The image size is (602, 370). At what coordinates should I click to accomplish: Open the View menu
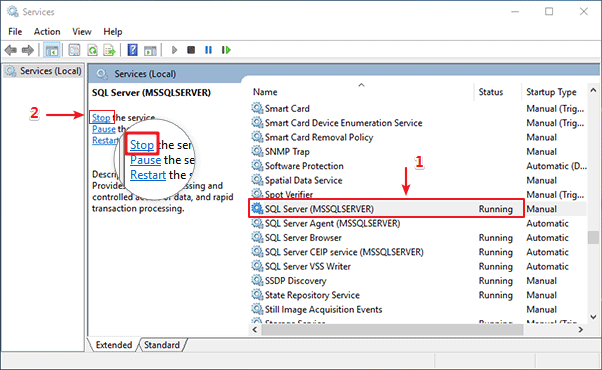coord(82,31)
